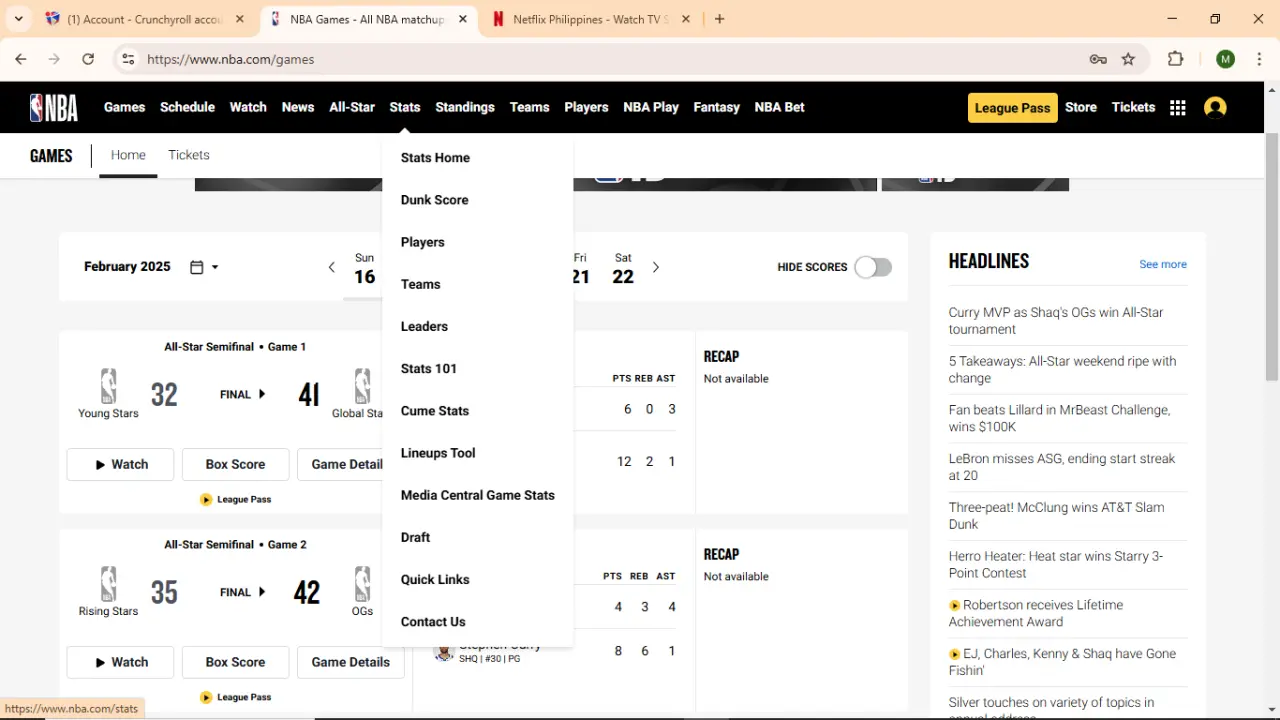Open 'LeBron misses ASG' headline
Viewport: 1280px width, 720px height.
coord(1062,467)
